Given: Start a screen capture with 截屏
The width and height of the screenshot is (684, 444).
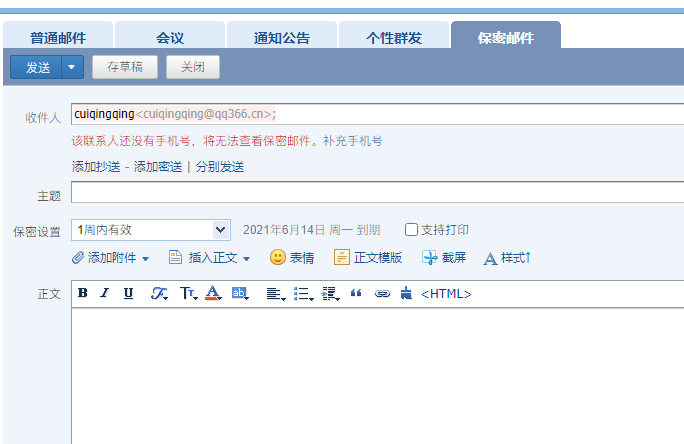Looking at the screenshot, I should [x=444, y=257].
